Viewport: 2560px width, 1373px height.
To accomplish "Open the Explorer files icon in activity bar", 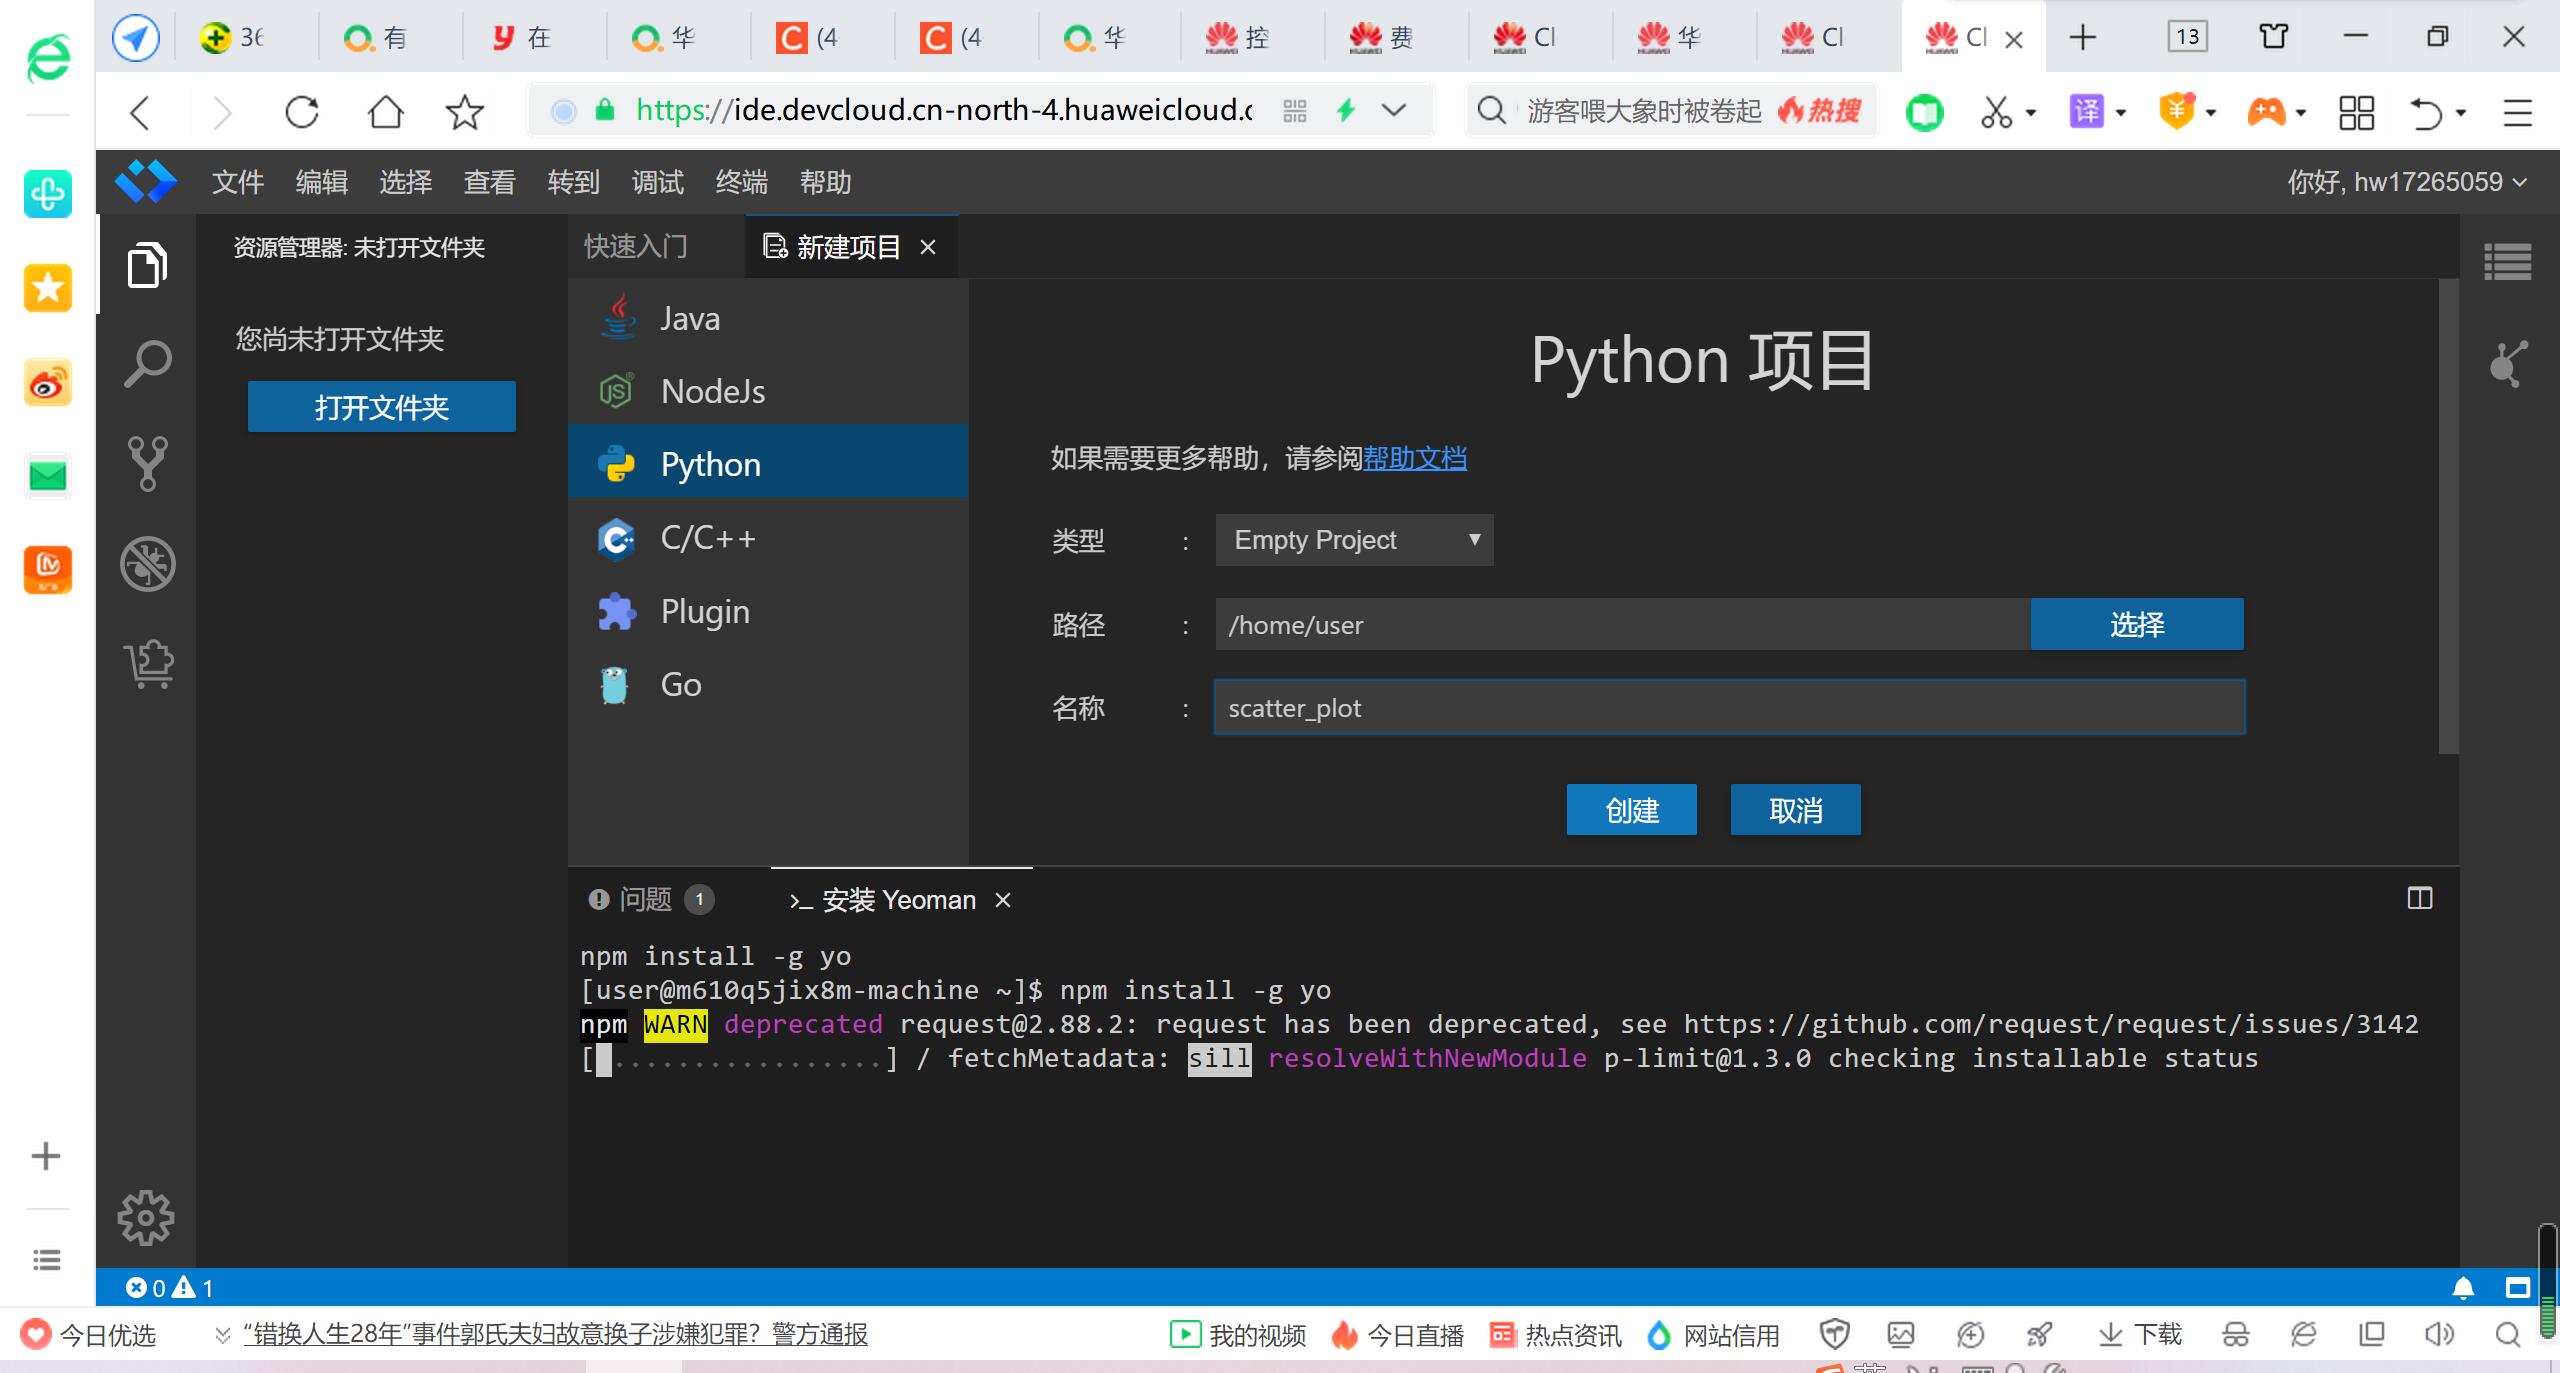I will [x=147, y=266].
